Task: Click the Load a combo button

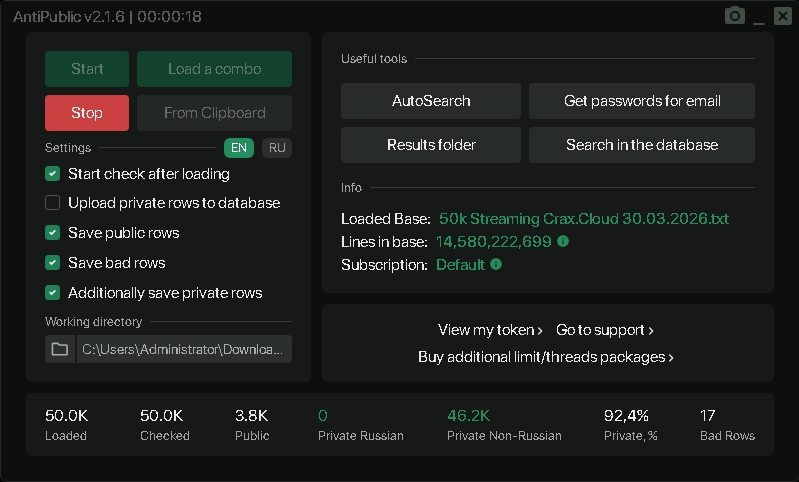Action: click(214, 69)
